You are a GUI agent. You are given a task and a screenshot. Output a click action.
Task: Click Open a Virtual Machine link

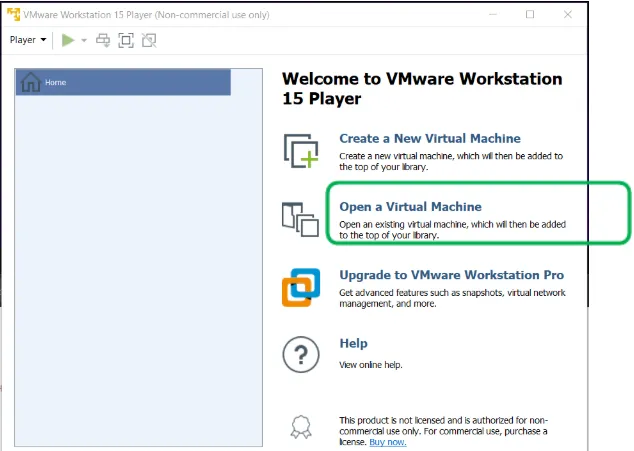pos(410,207)
